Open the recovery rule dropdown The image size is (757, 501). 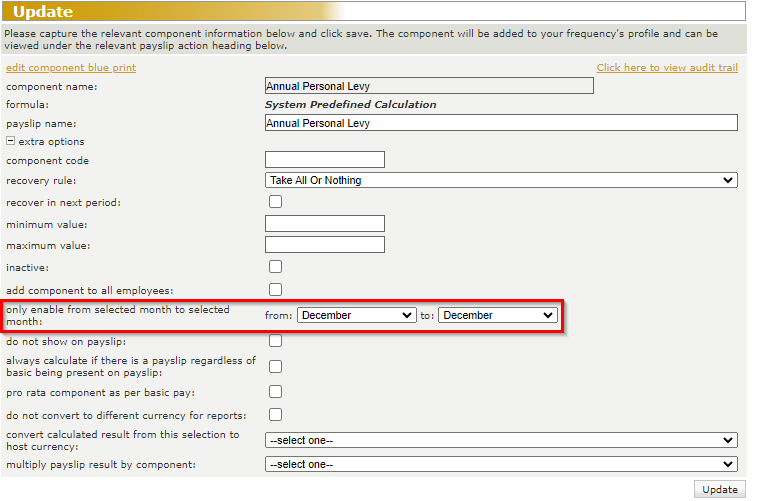coord(501,180)
